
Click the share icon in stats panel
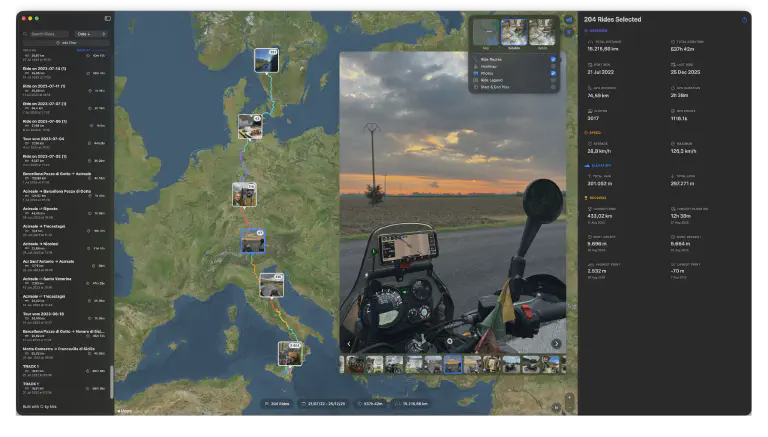(x=744, y=19)
